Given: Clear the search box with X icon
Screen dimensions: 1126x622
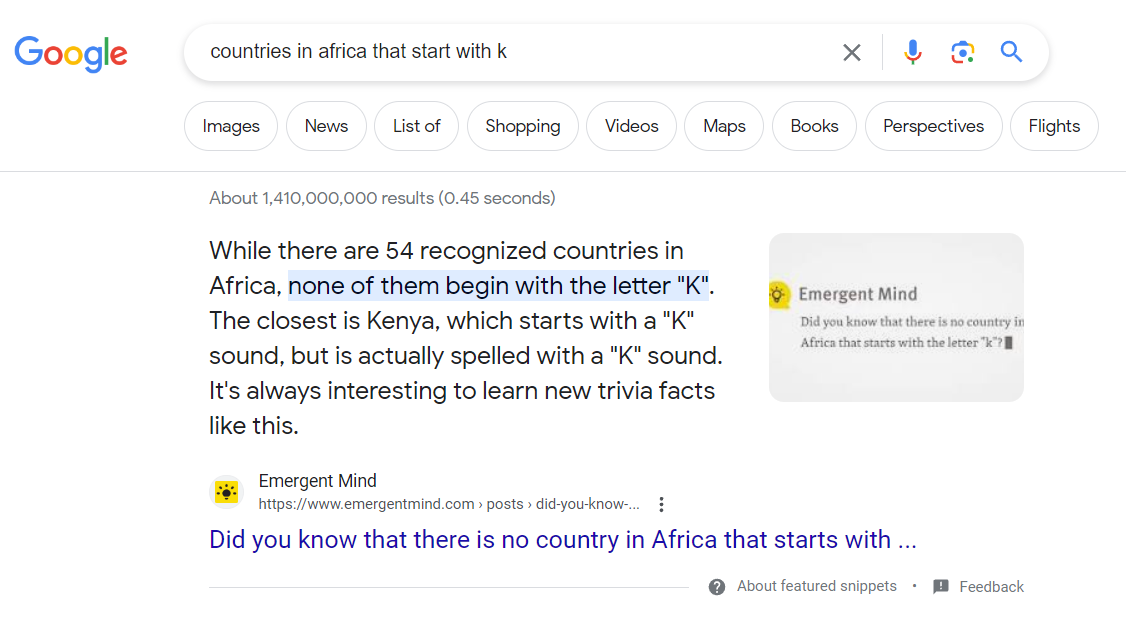Looking at the screenshot, I should 852,52.
